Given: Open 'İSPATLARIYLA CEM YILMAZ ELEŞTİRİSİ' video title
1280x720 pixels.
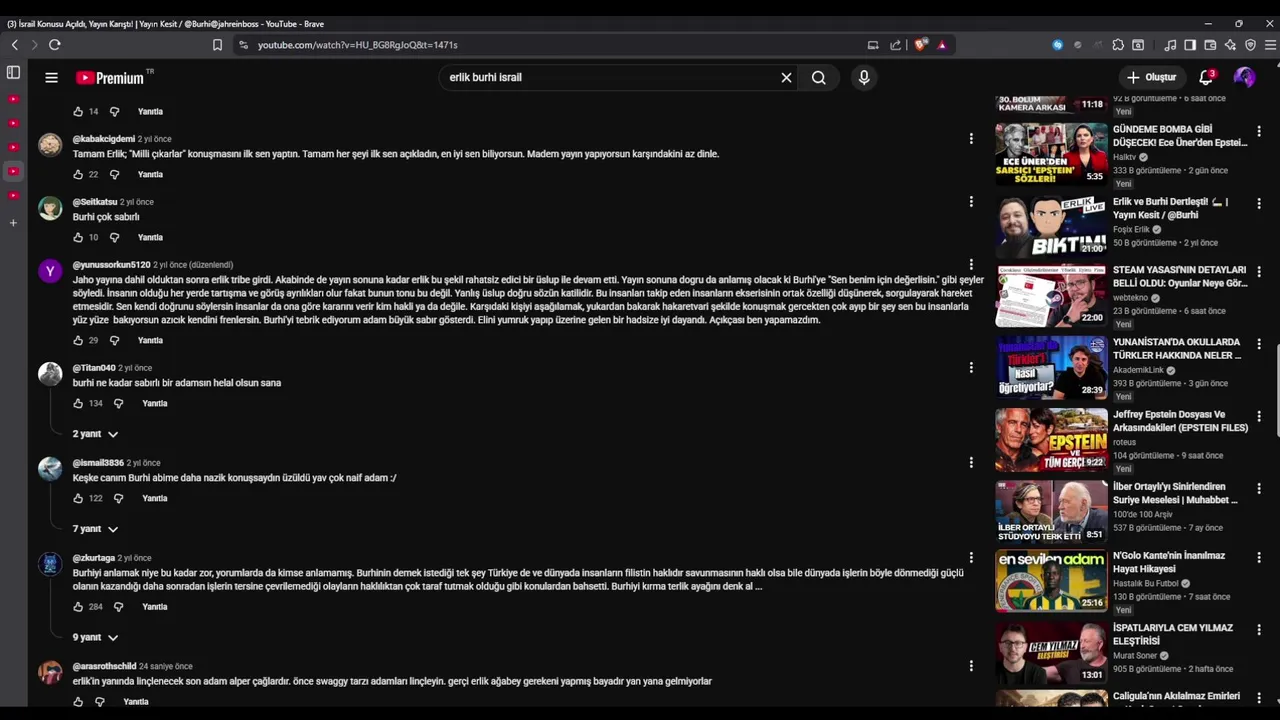Looking at the screenshot, I should point(1173,634).
